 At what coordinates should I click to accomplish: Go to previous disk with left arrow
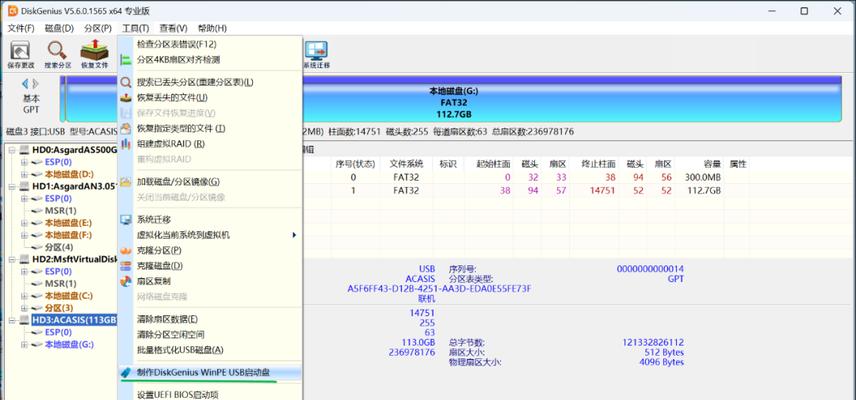pyautogui.click(x=25, y=84)
